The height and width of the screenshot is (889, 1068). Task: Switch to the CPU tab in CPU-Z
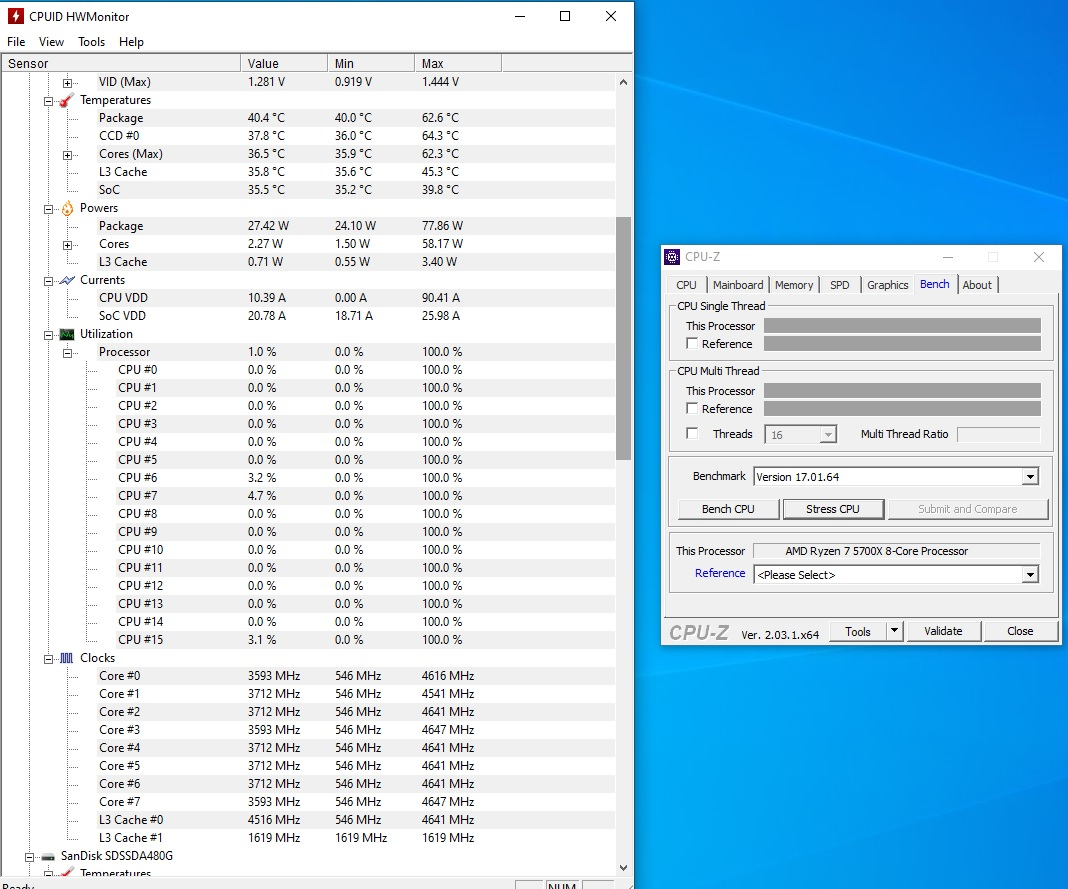[x=686, y=285]
